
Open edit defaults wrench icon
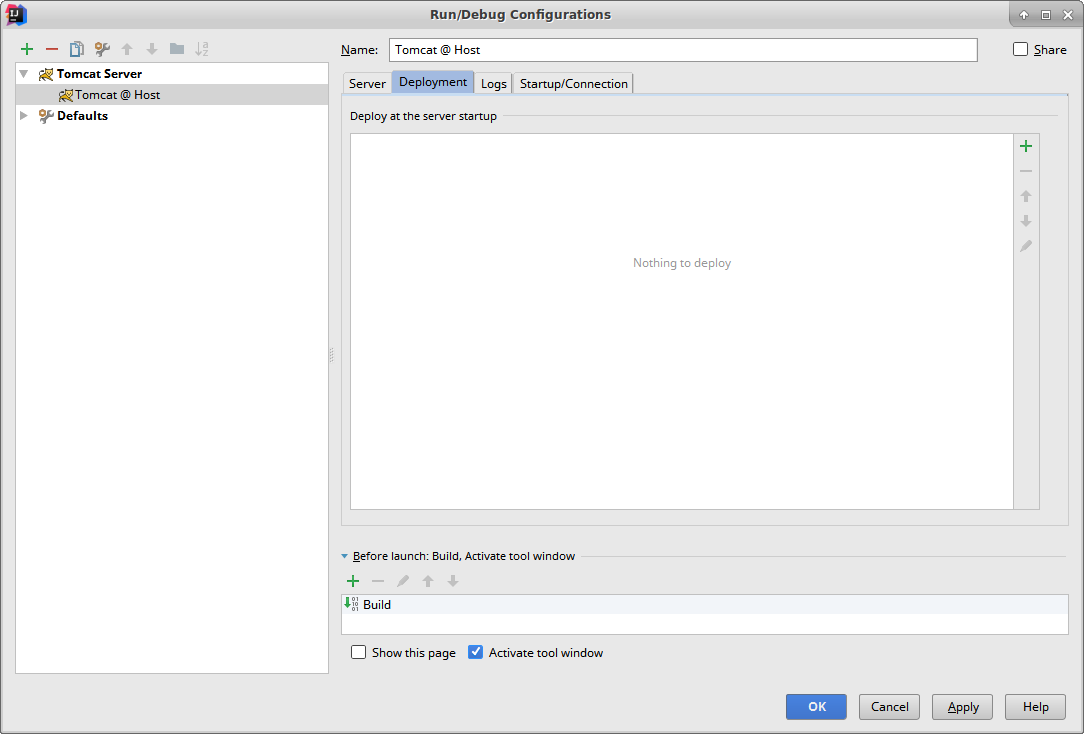pos(102,49)
